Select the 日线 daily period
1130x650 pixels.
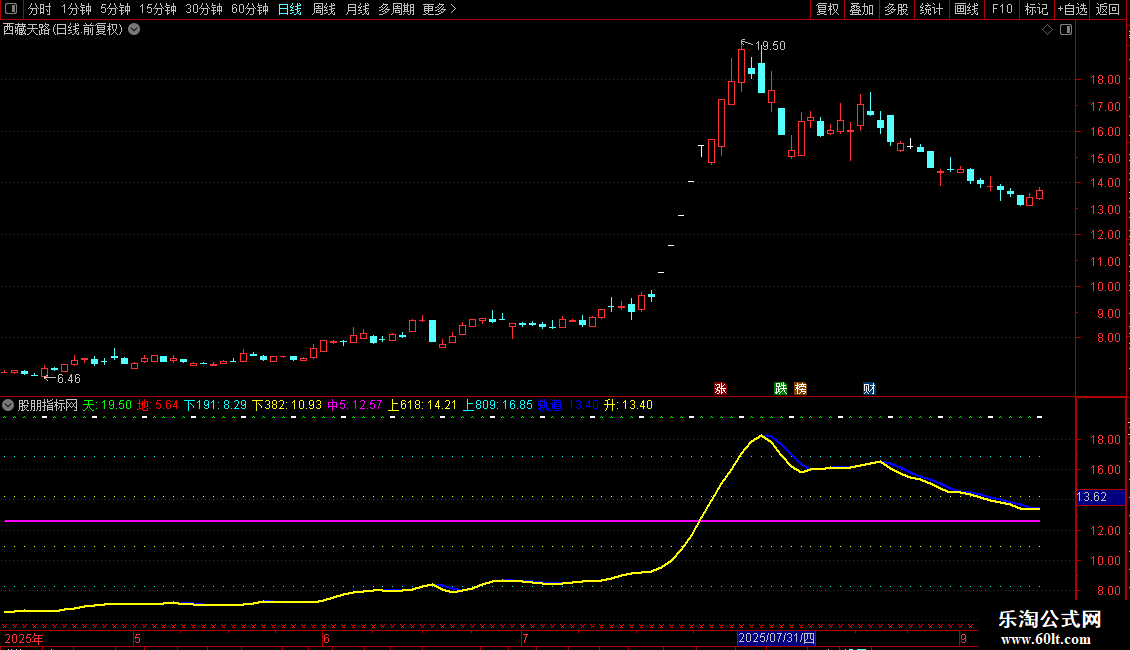[290, 9]
